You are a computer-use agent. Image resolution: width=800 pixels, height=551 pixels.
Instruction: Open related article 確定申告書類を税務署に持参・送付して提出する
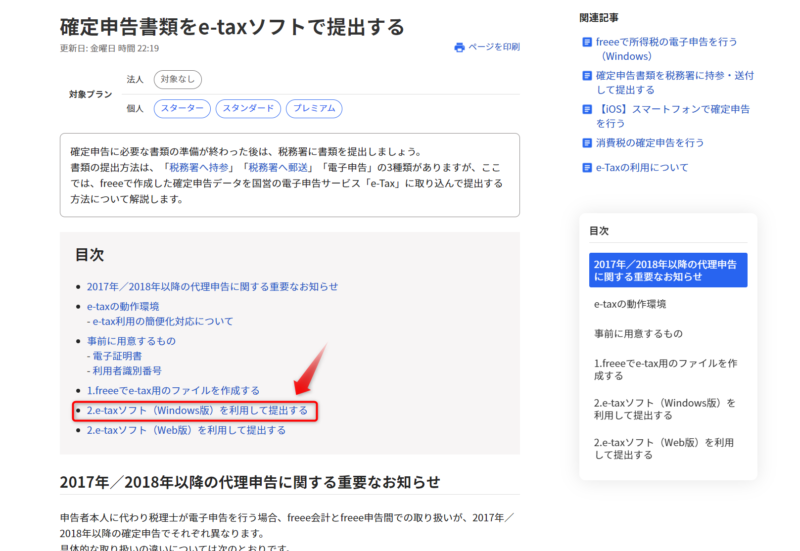(674, 83)
